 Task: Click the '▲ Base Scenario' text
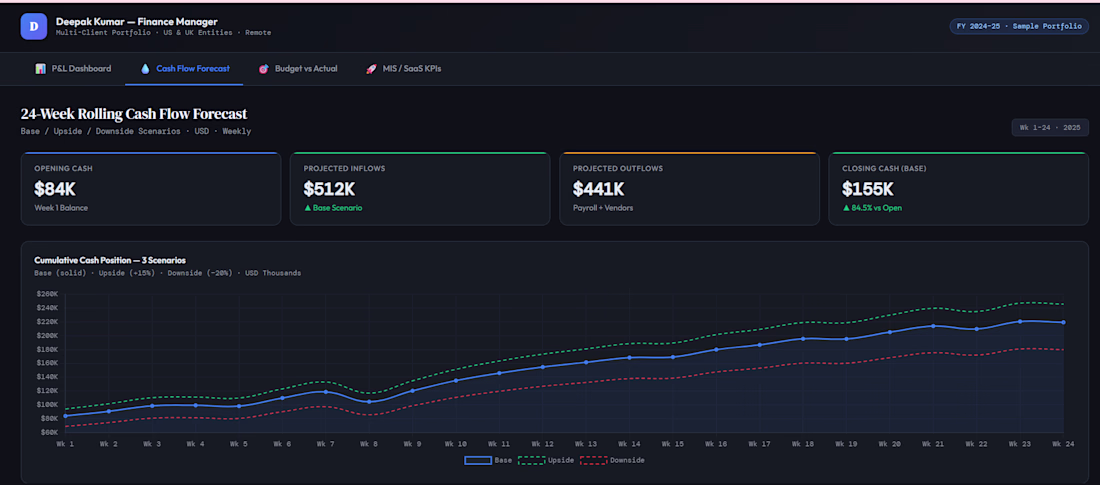pos(333,208)
